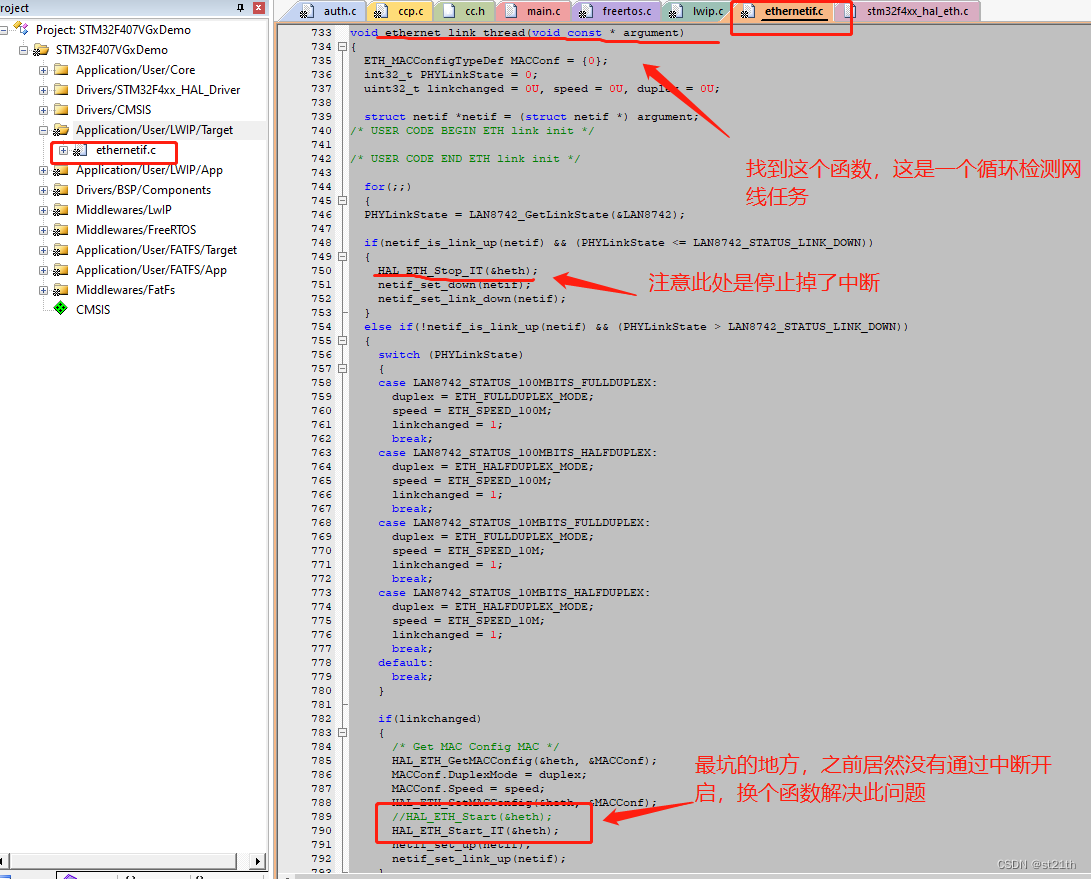Collapse the code fold at ethernet_link_thread function

click(x=341, y=46)
